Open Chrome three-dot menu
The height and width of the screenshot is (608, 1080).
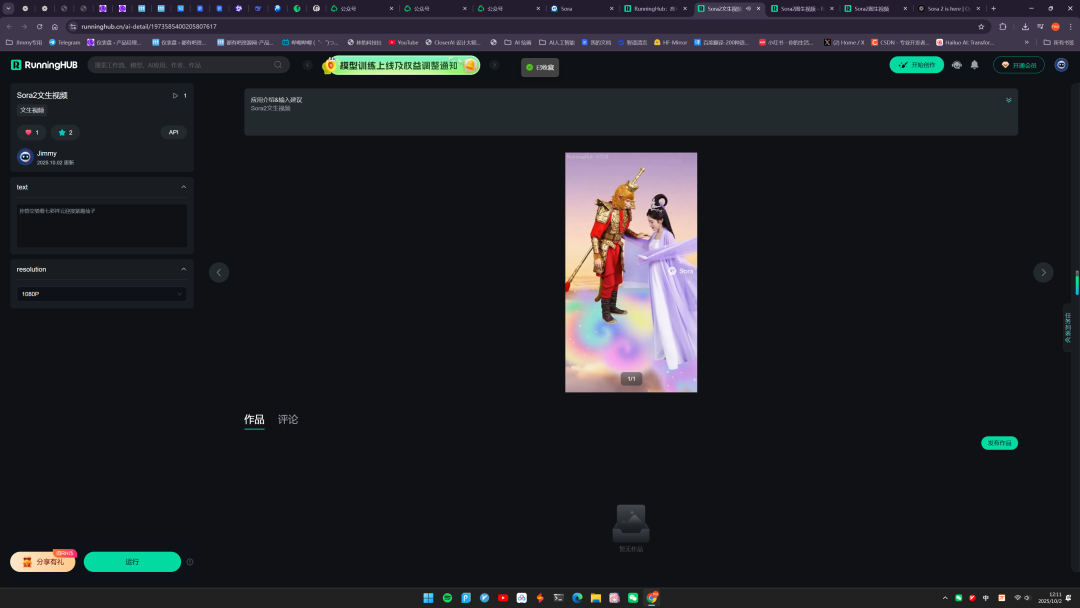[x=1070, y=26]
